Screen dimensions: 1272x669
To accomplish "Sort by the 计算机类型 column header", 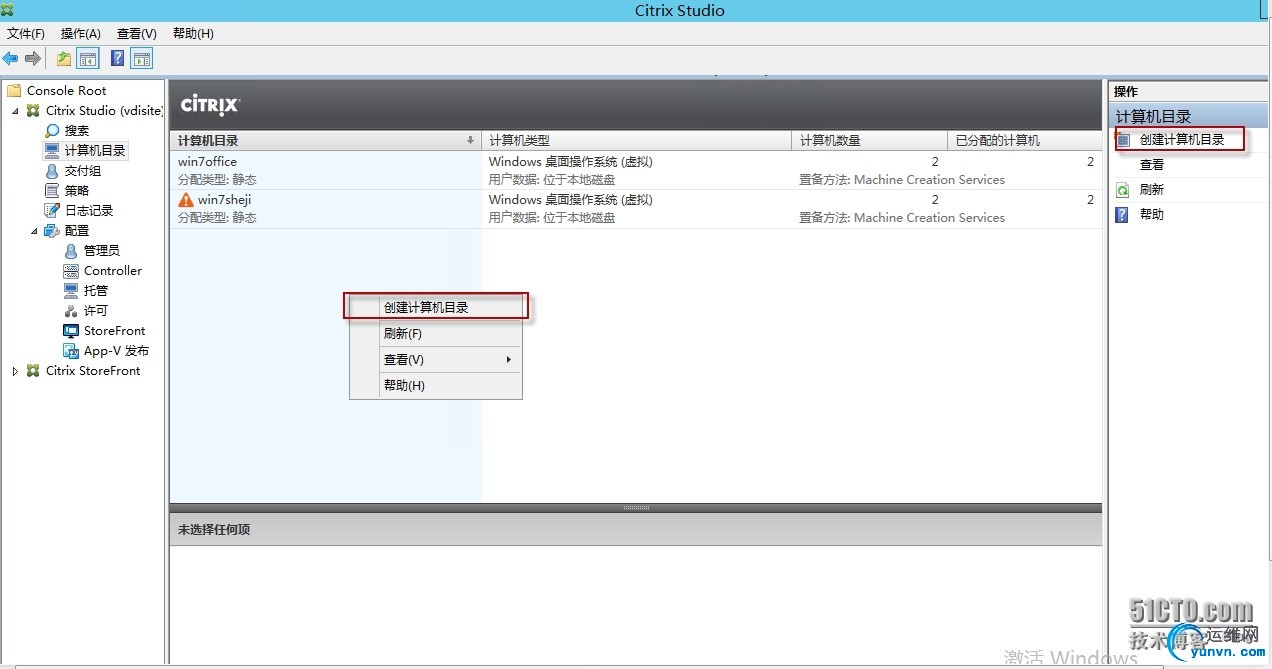I will click(x=636, y=140).
